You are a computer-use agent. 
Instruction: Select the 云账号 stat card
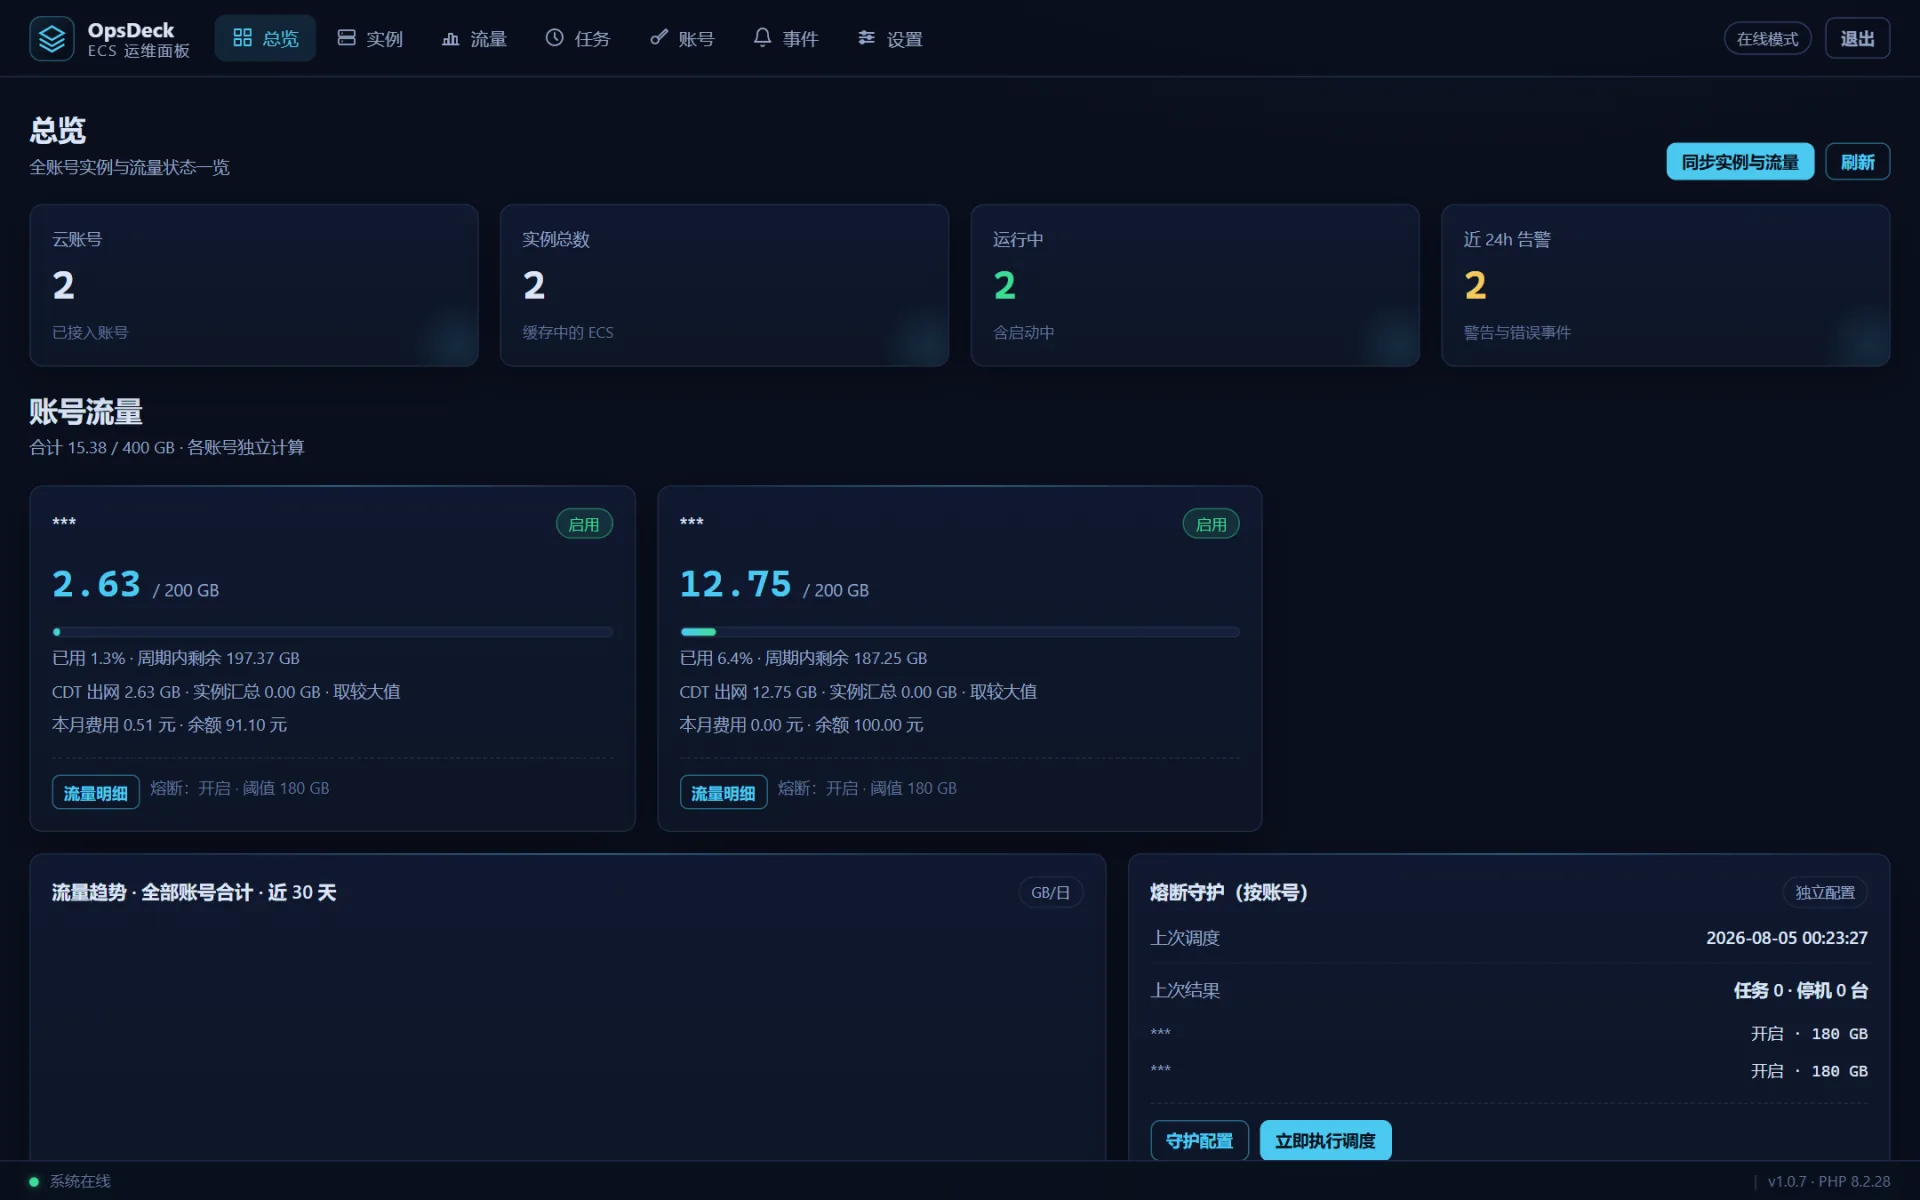(x=253, y=285)
